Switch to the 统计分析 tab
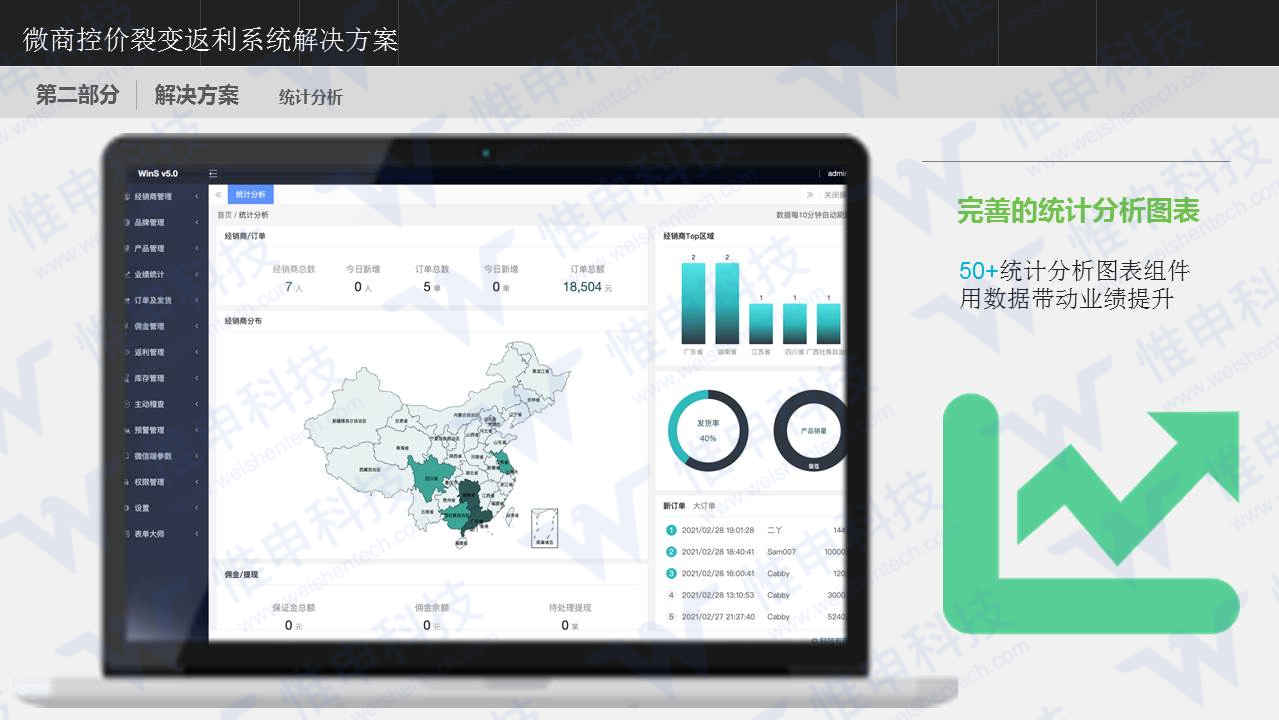Viewport: 1279px width, 720px height. coord(249,194)
